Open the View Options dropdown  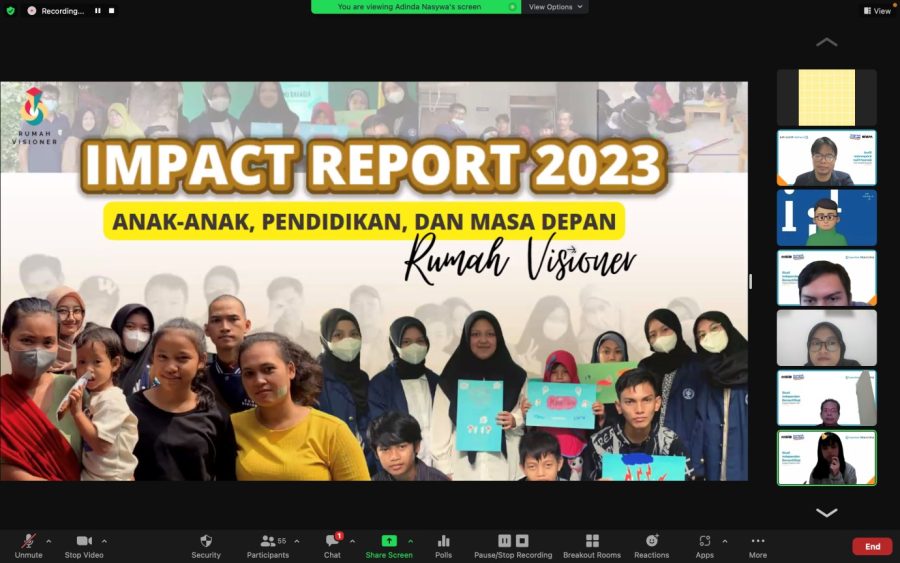[555, 7]
